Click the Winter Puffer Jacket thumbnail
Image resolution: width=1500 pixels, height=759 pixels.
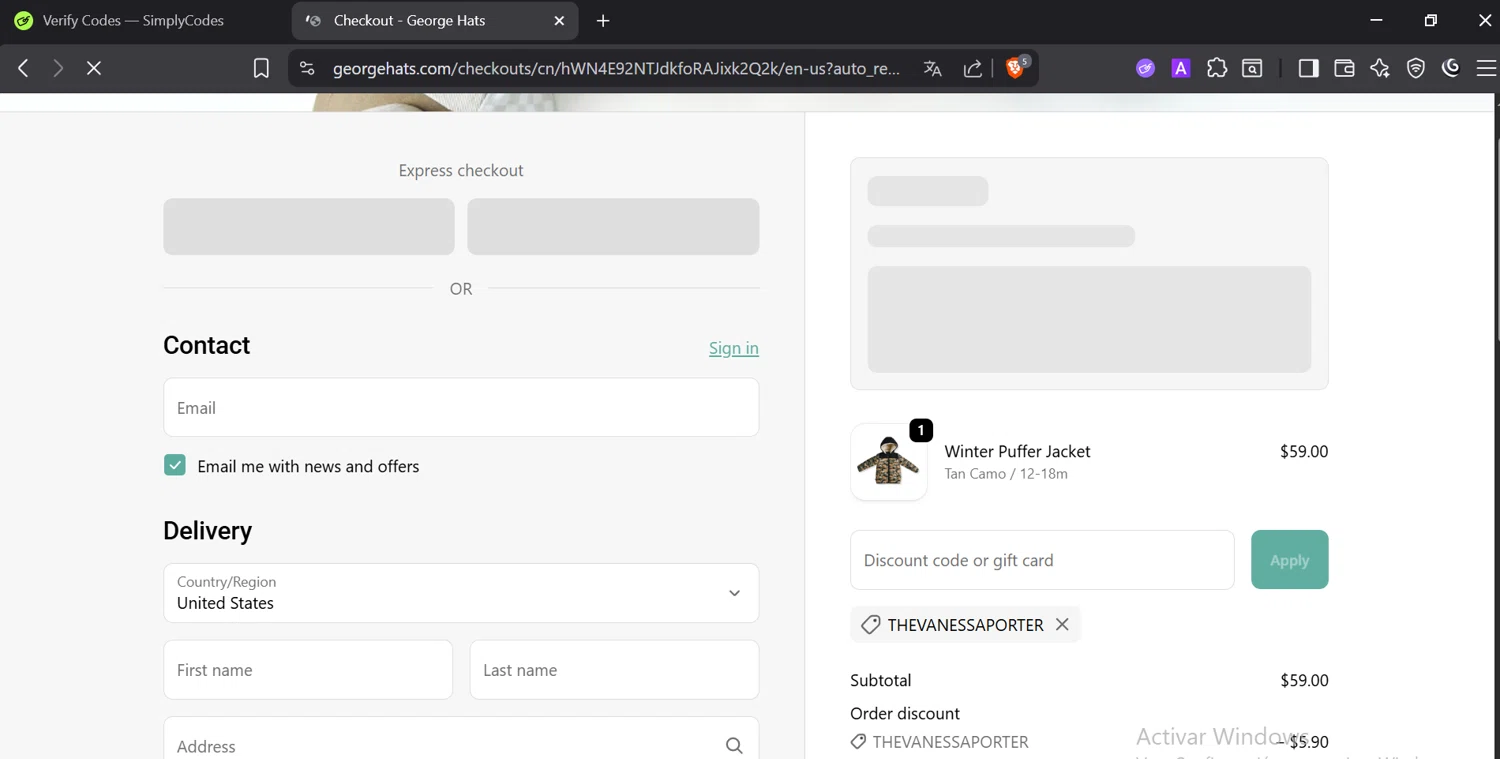tap(888, 462)
